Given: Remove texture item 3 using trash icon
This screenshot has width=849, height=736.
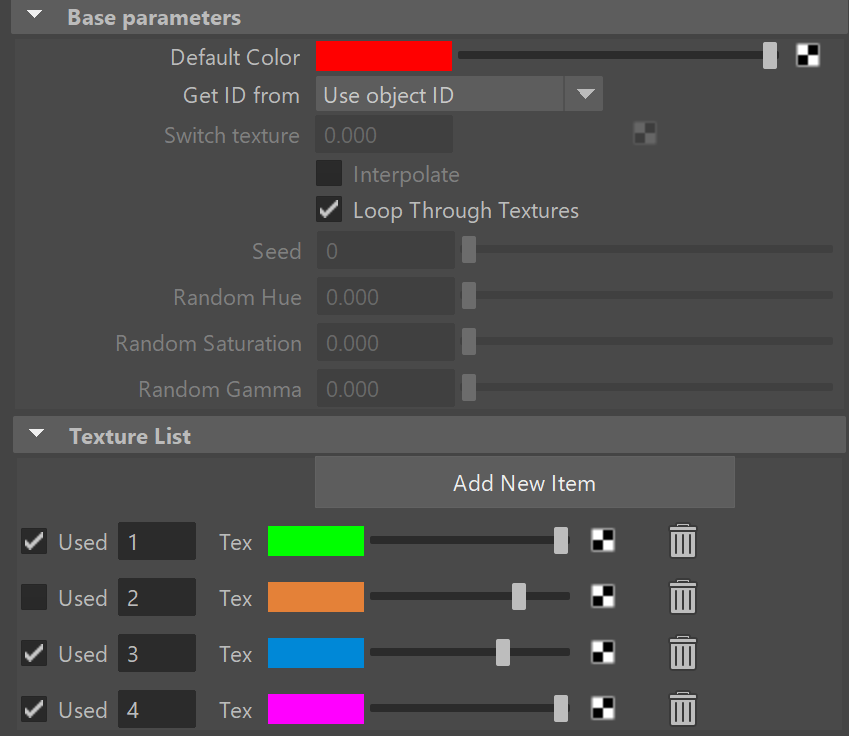Looking at the screenshot, I should (x=683, y=653).
